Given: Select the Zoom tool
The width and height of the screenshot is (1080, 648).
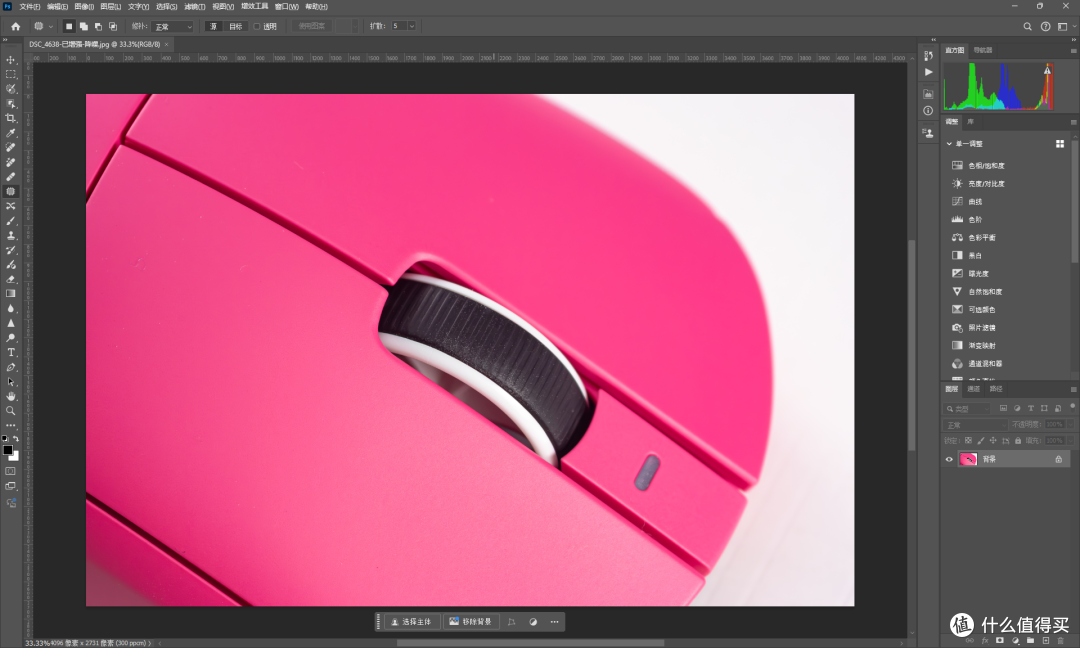Looking at the screenshot, I should pos(10,410).
